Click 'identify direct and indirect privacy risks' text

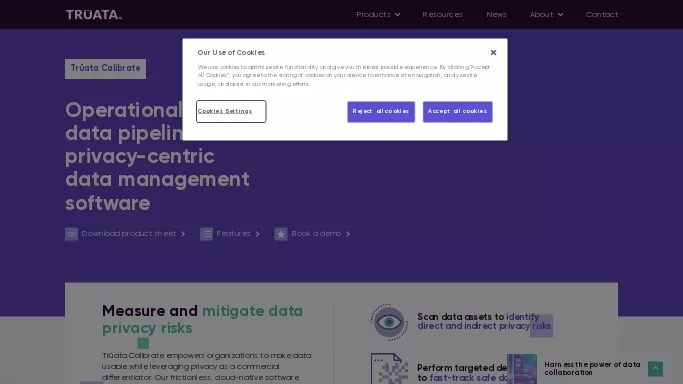pos(484,321)
